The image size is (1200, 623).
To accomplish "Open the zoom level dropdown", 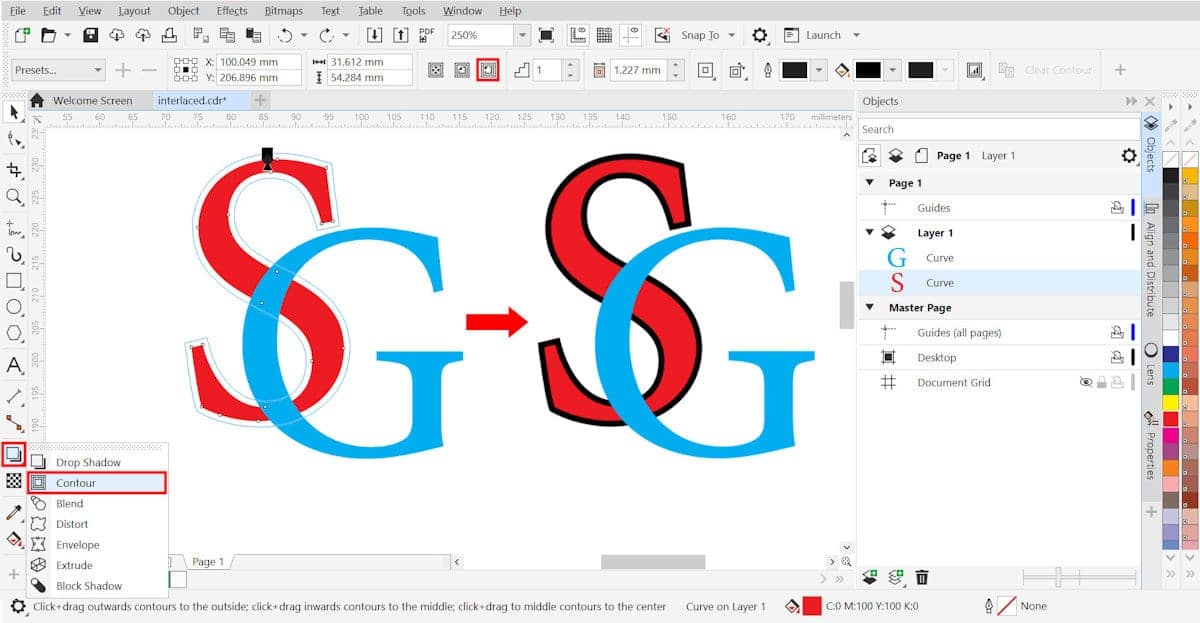I will pos(521,35).
